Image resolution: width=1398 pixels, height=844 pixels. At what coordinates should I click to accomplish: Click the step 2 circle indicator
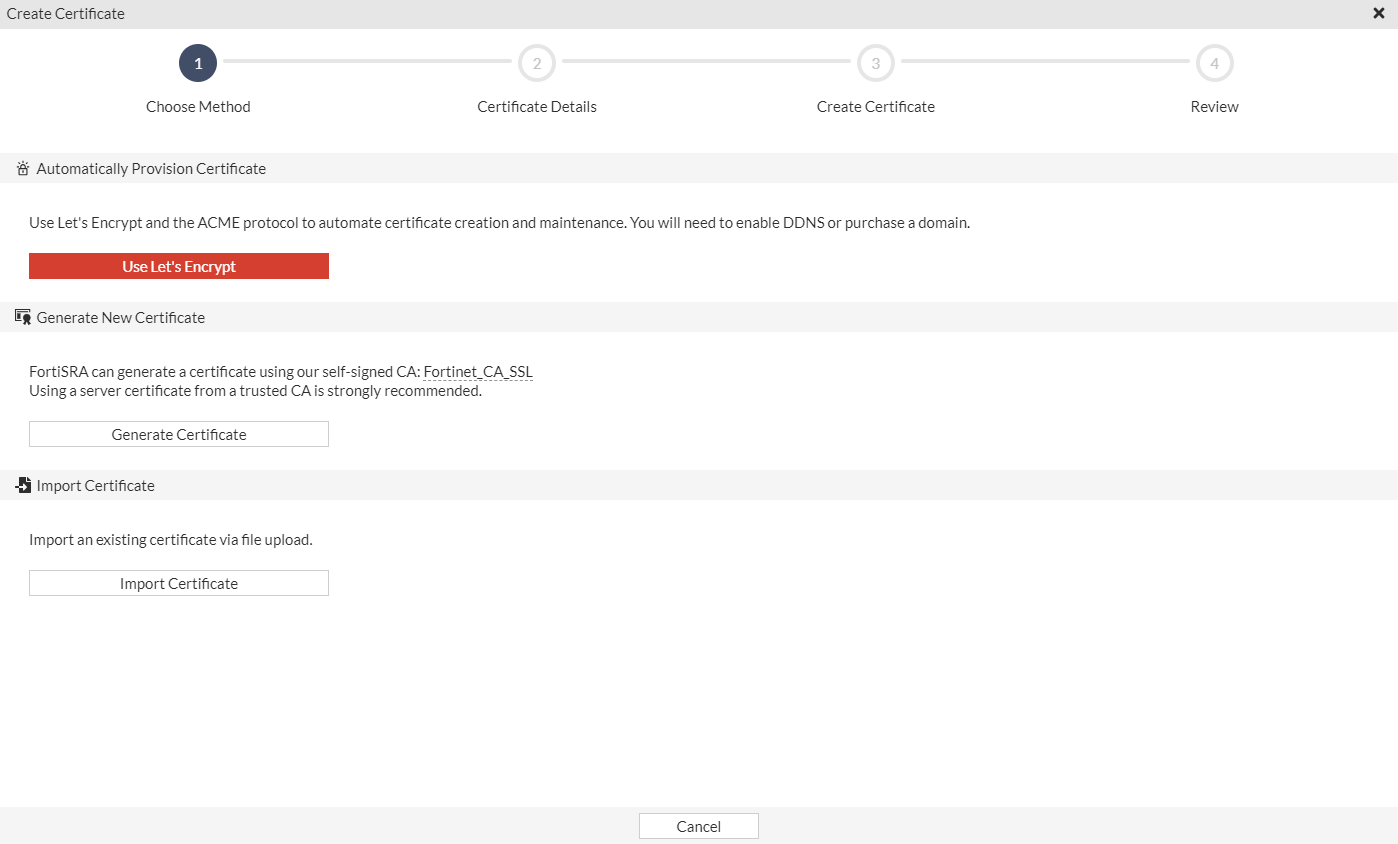[x=537, y=63]
